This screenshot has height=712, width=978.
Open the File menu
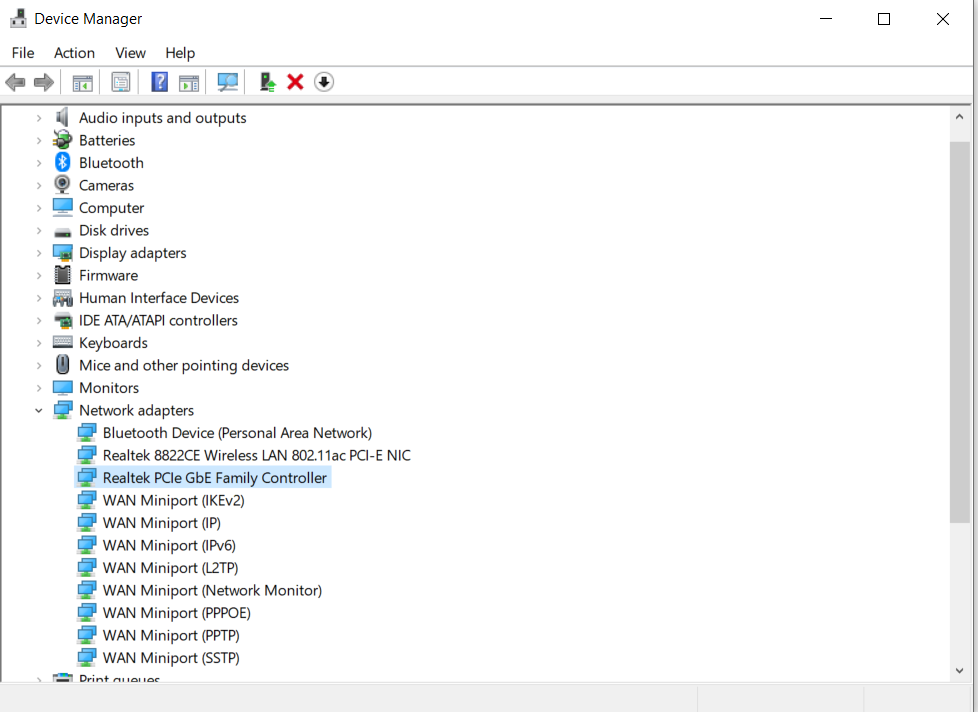pos(23,53)
